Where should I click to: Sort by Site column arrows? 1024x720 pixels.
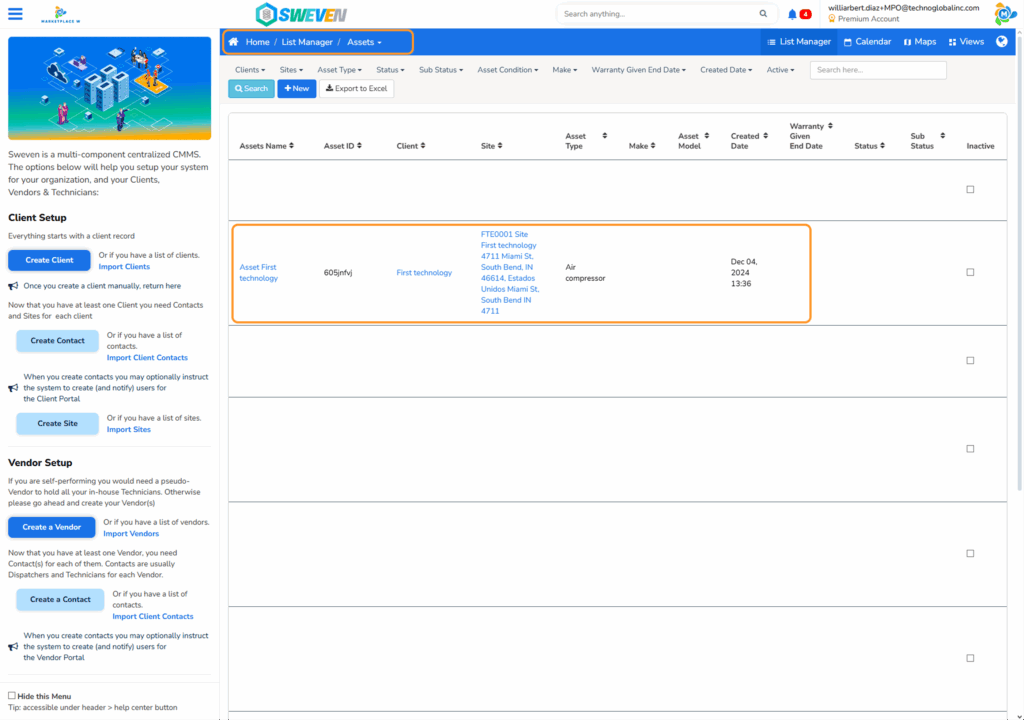coord(500,146)
